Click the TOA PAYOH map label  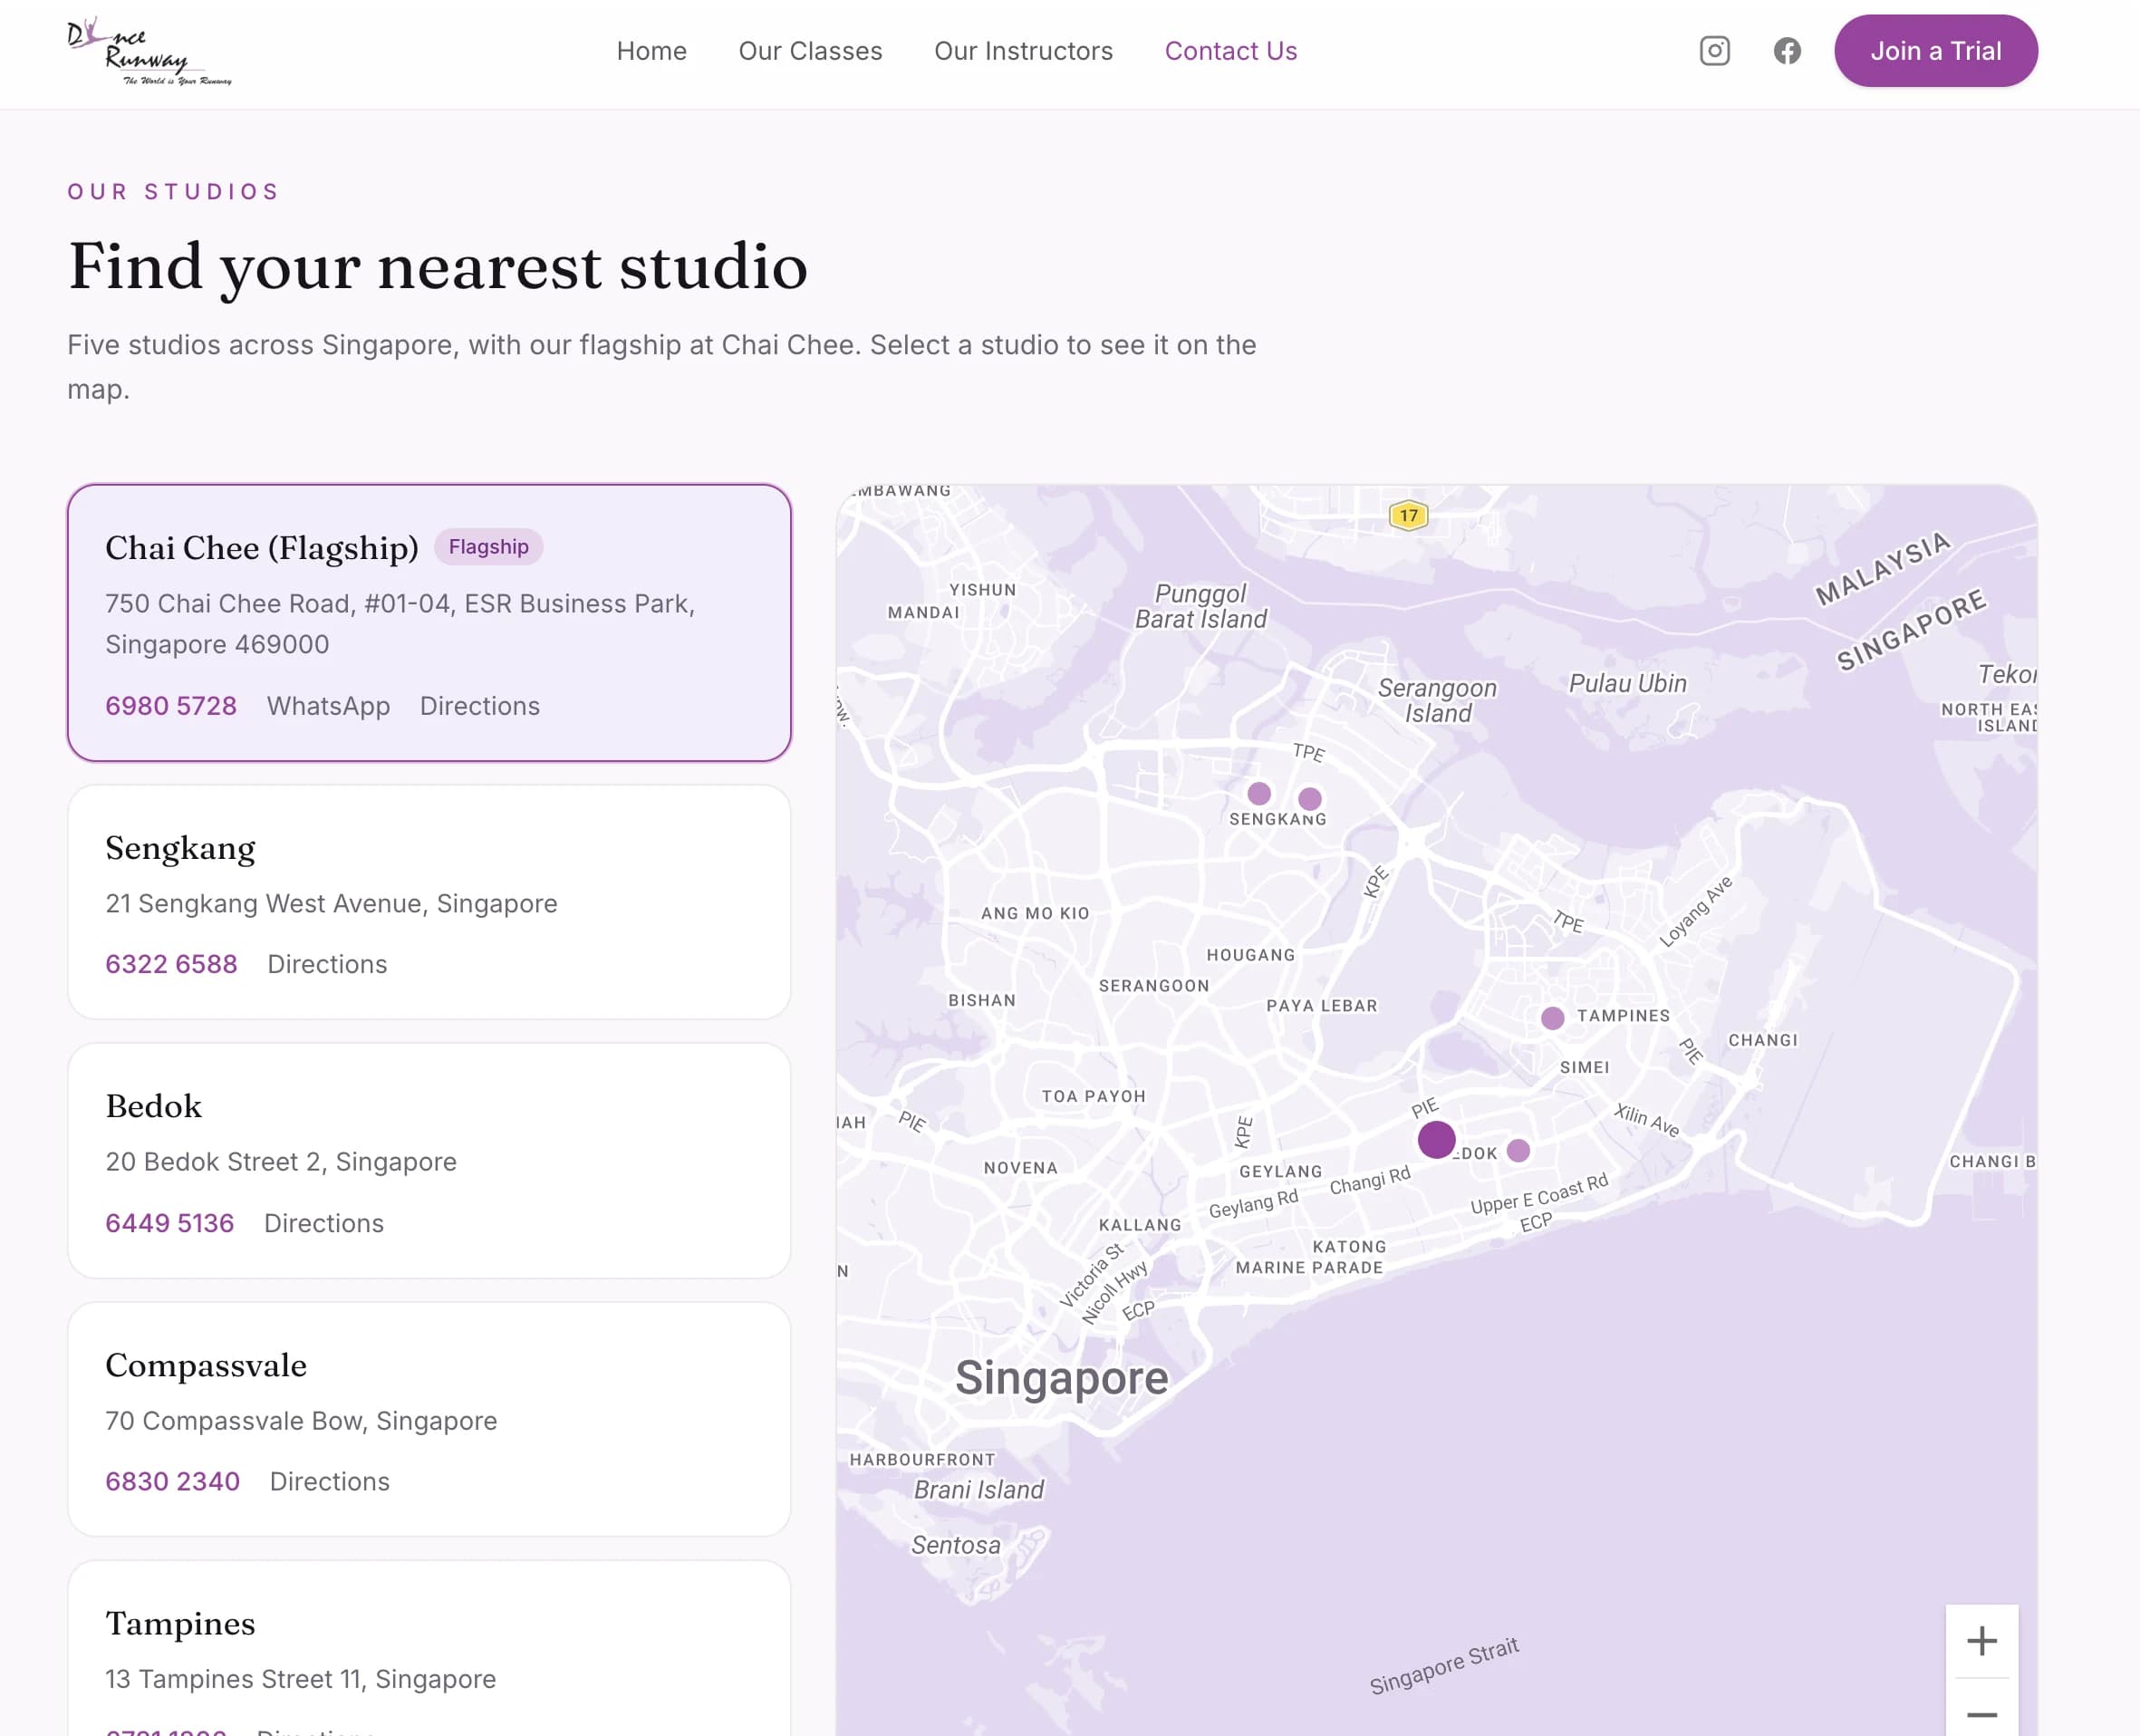tap(1093, 1096)
